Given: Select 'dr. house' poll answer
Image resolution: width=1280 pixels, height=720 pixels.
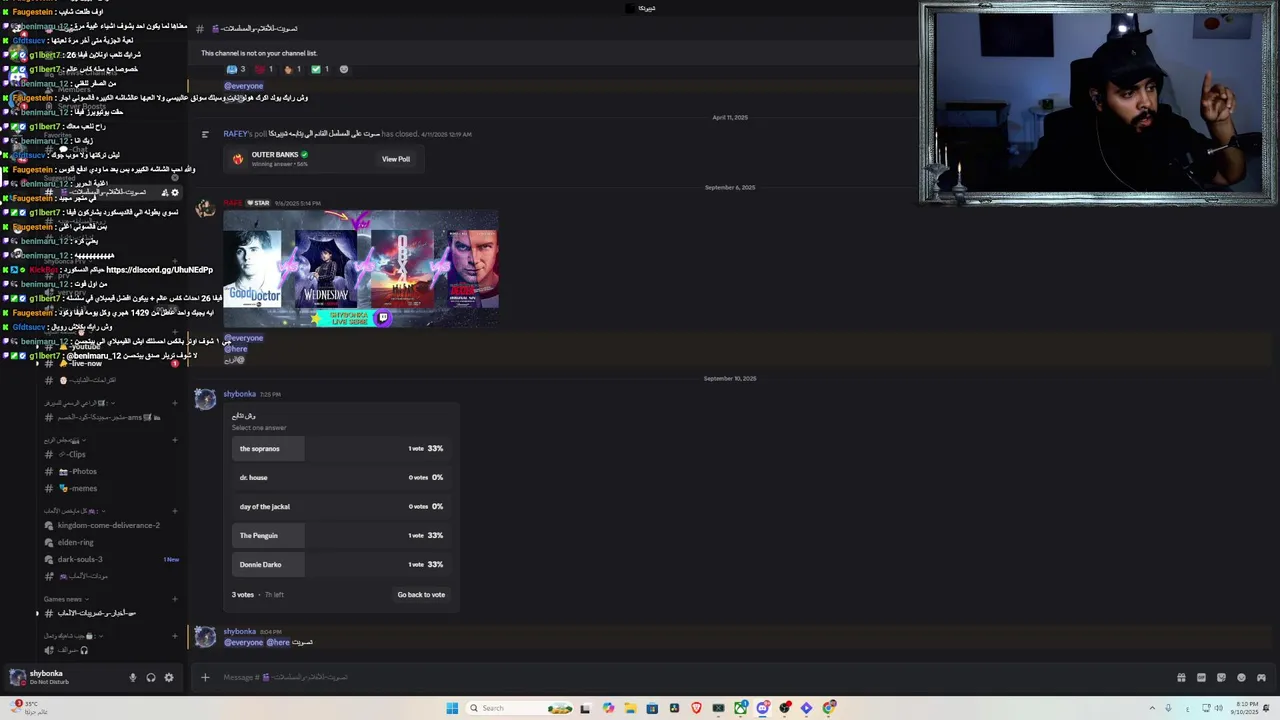Looking at the screenshot, I should click(340, 477).
